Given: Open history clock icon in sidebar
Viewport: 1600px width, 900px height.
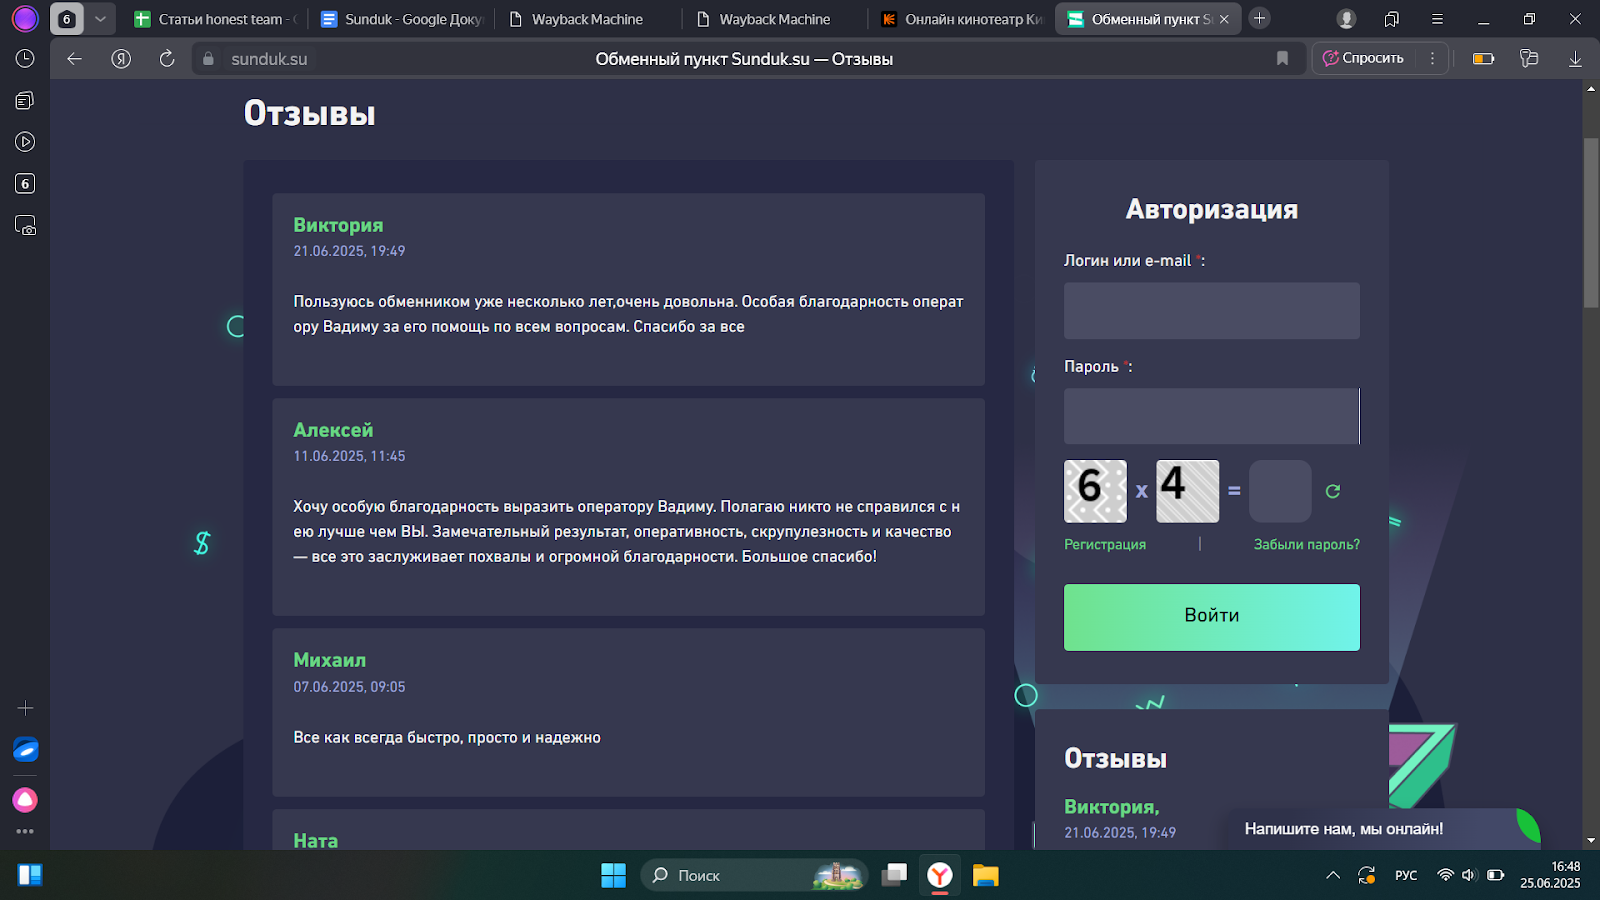Looking at the screenshot, I should click(25, 59).
